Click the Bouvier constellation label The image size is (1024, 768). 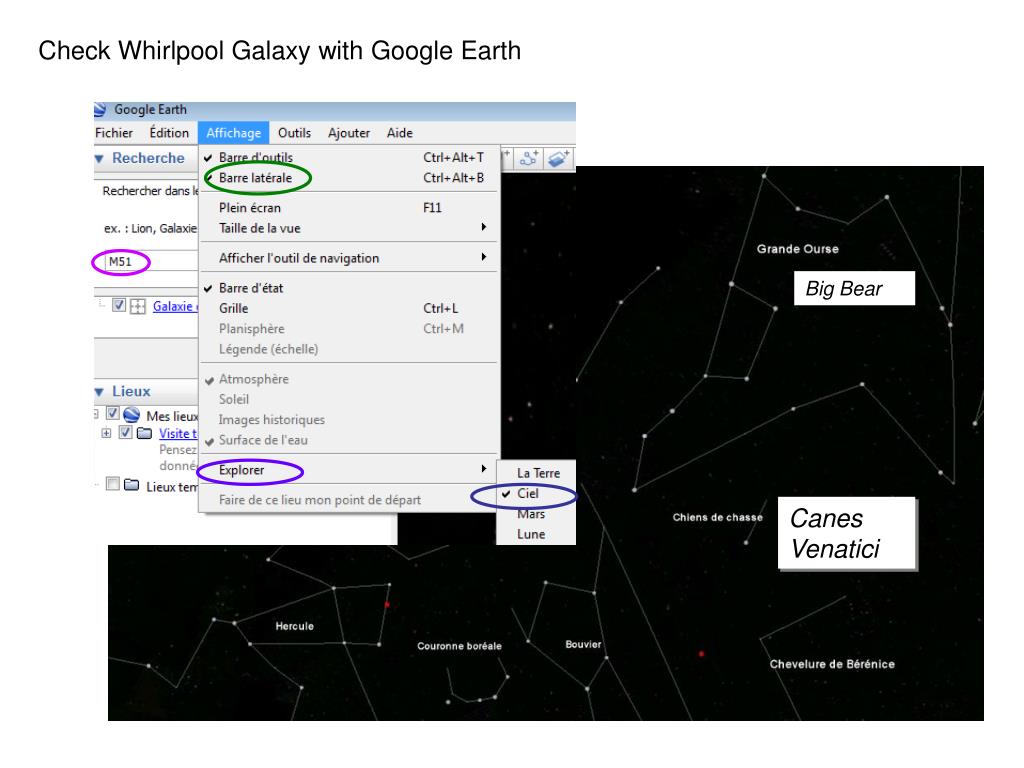point(583,644)
